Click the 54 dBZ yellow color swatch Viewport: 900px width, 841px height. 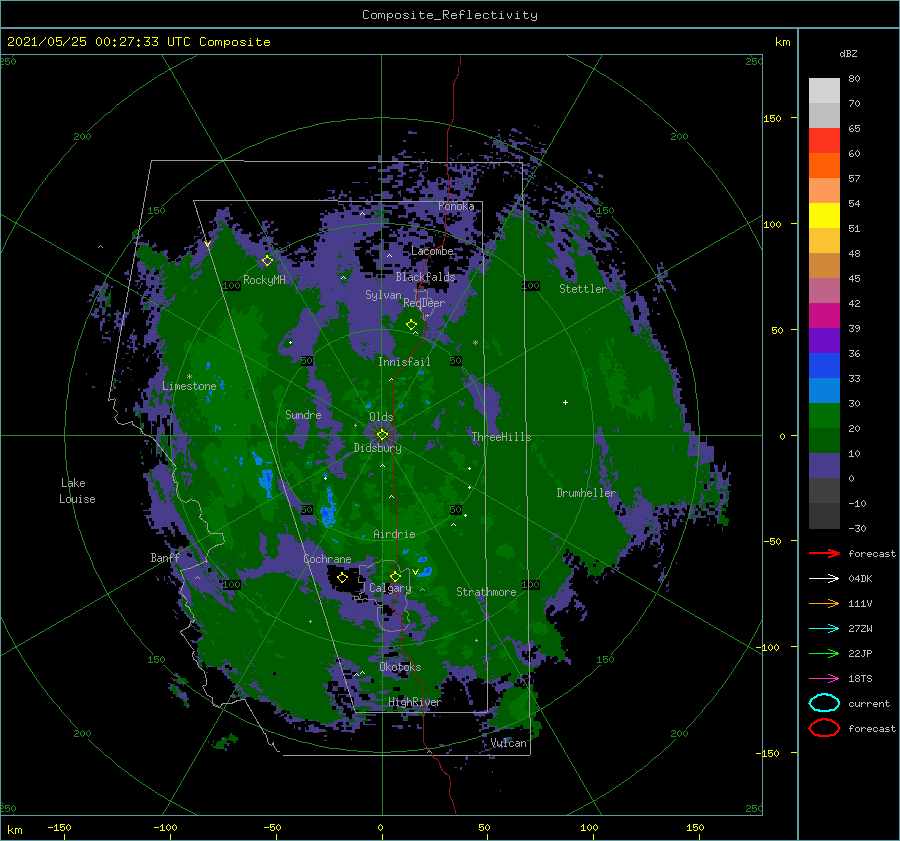pyautogui.click(x=824, y=216)
